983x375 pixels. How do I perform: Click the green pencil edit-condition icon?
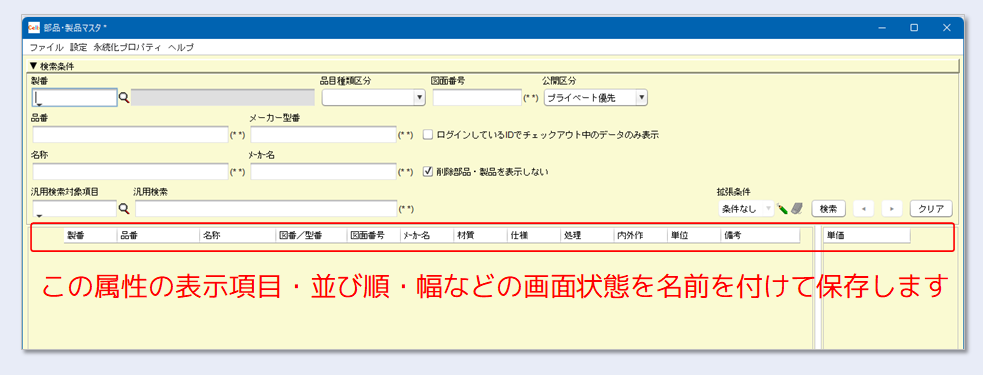[782, 208]
